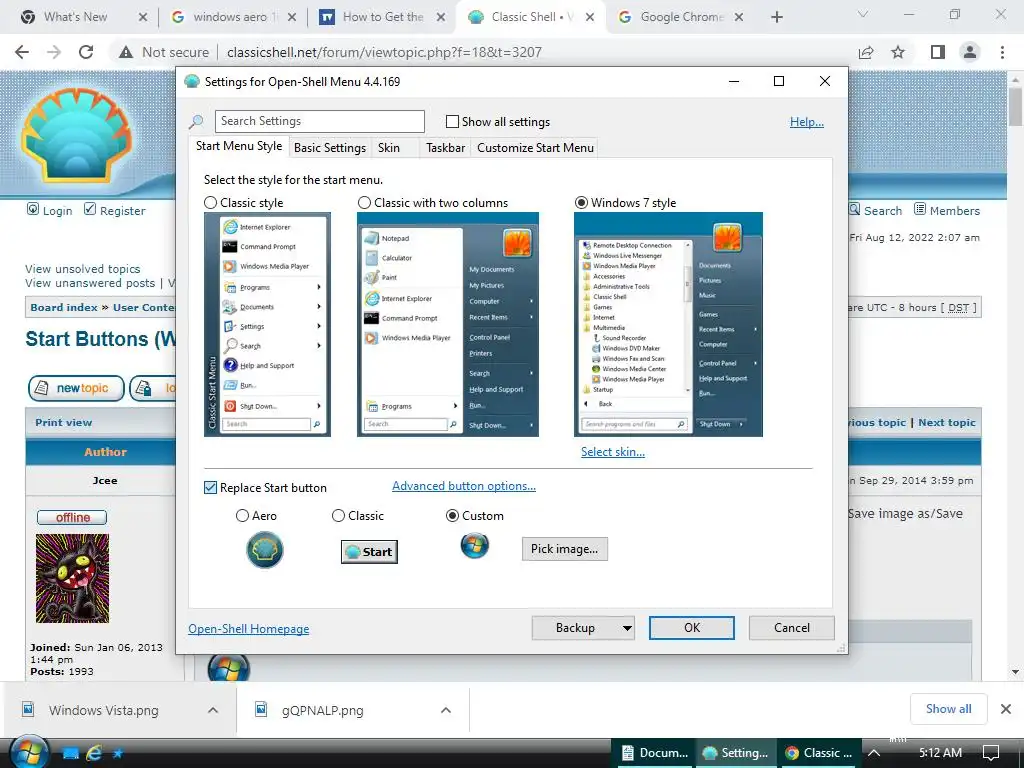Select the Windows 7 style radio button
The height and width of the screenshot is (768, 1024).
point(581,203)
